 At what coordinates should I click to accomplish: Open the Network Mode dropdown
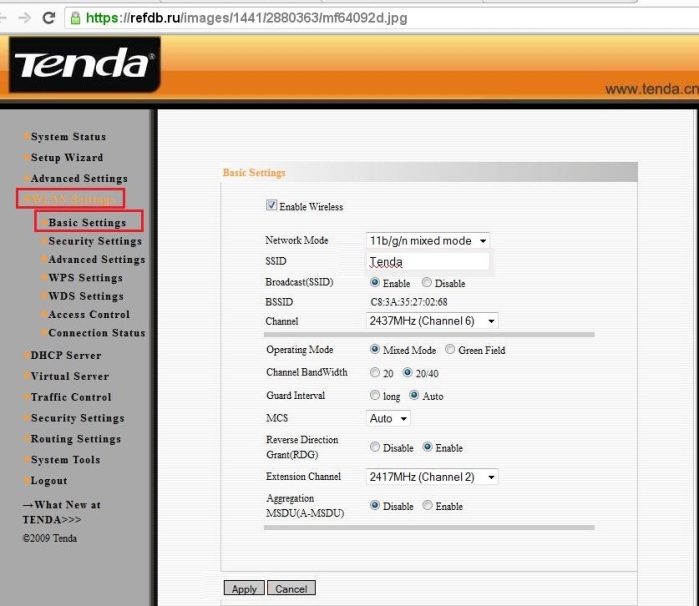click(x=428, y=241)
